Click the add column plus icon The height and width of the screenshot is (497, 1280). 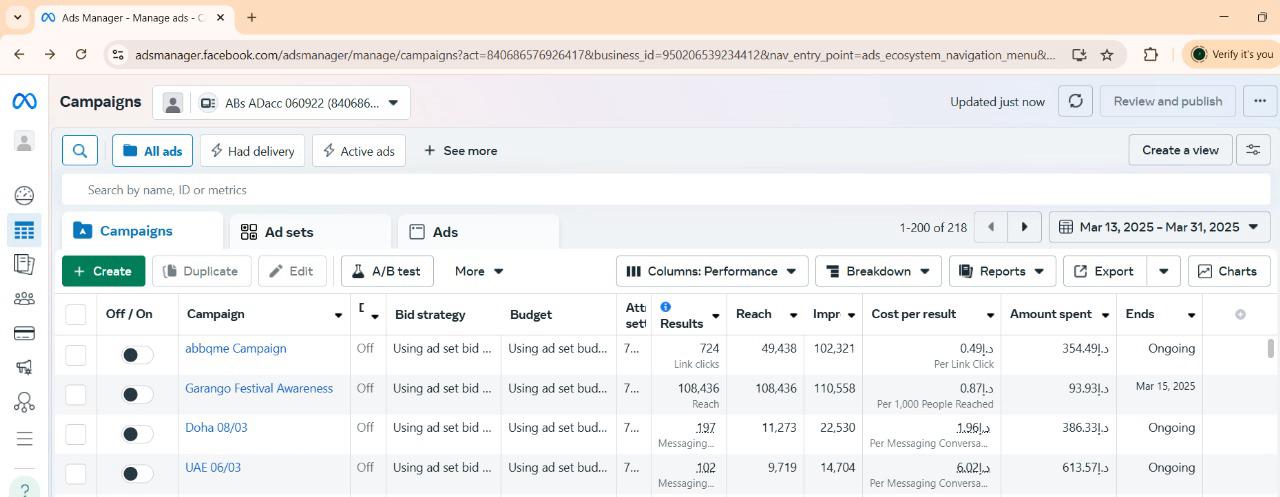pos(1240,314)
